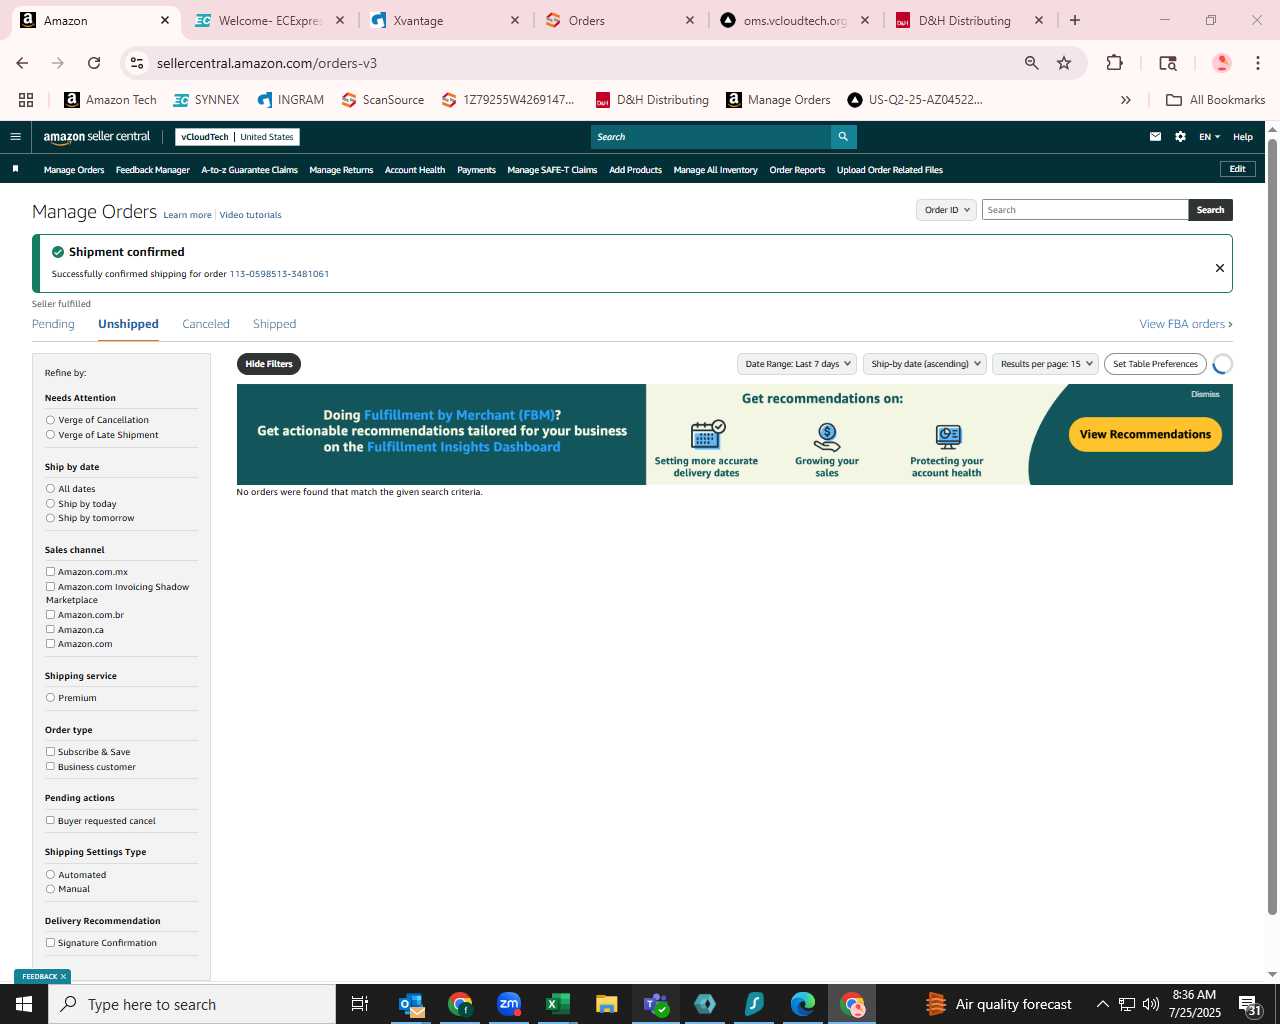Open order link 113-0598513-3481061
The height and width of the screenshot is (1024, 1280).
279,274
